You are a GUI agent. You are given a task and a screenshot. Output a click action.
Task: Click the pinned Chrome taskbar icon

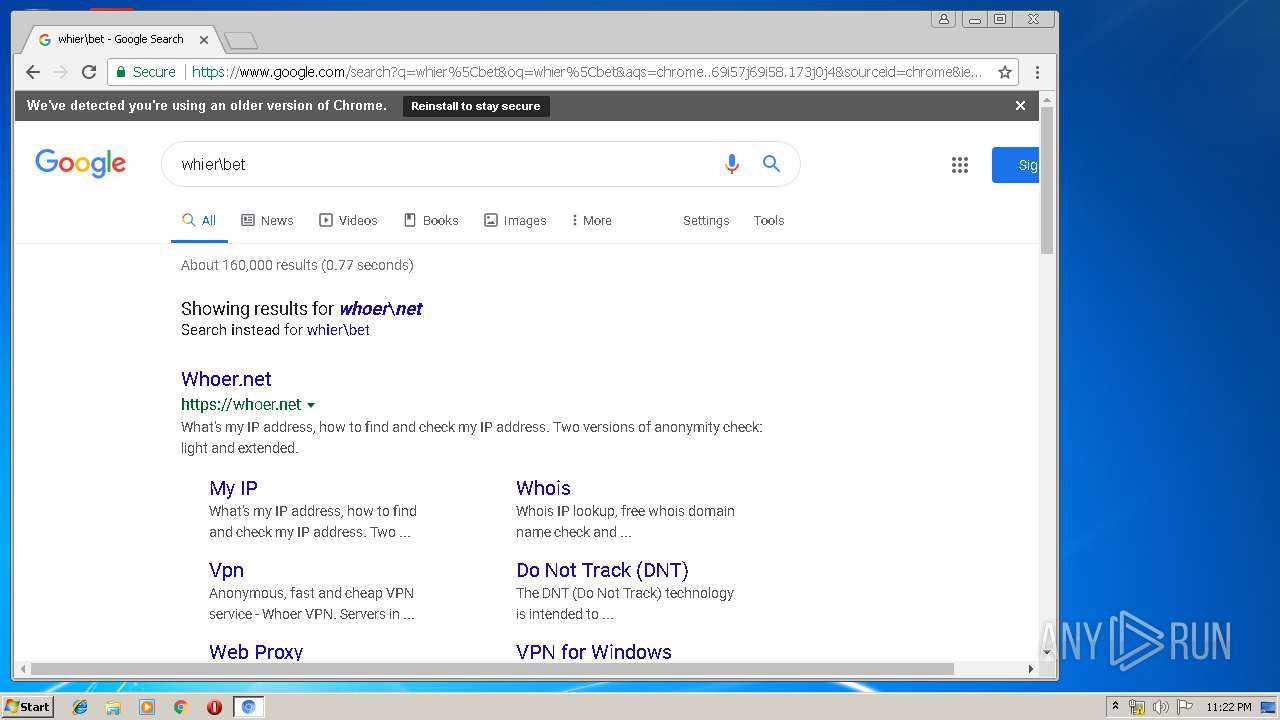point(180,707)
